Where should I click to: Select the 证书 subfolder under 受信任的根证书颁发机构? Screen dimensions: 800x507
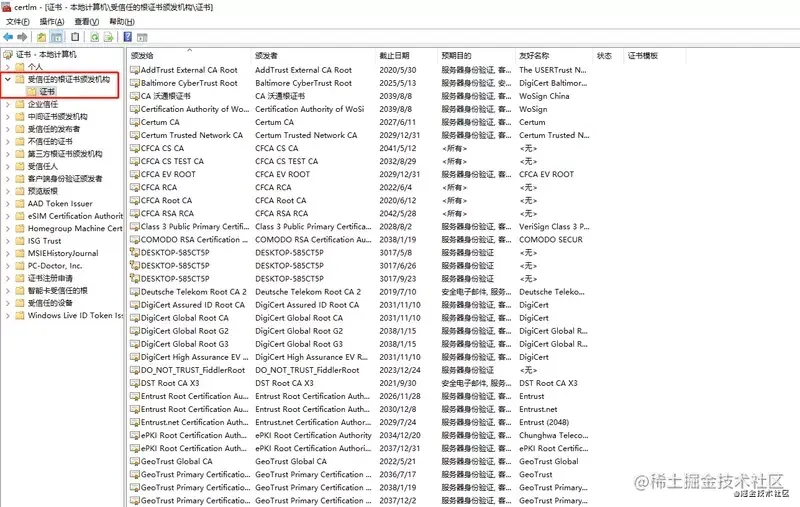(x=47, y=92)
